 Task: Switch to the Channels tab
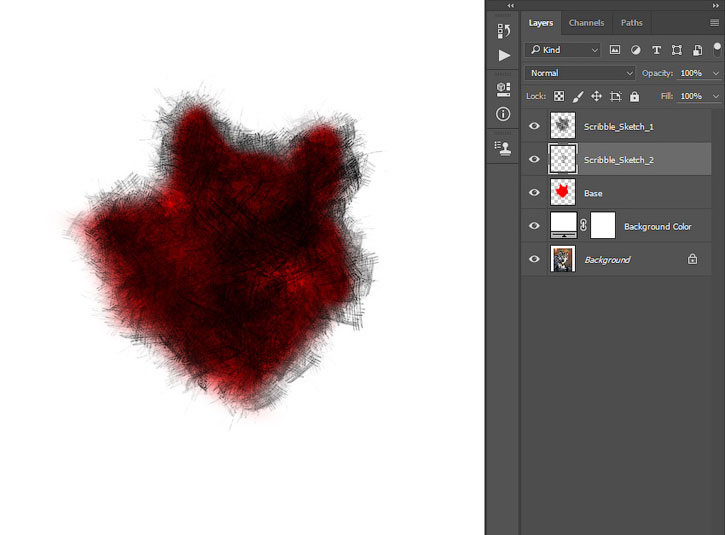point(586,23)
